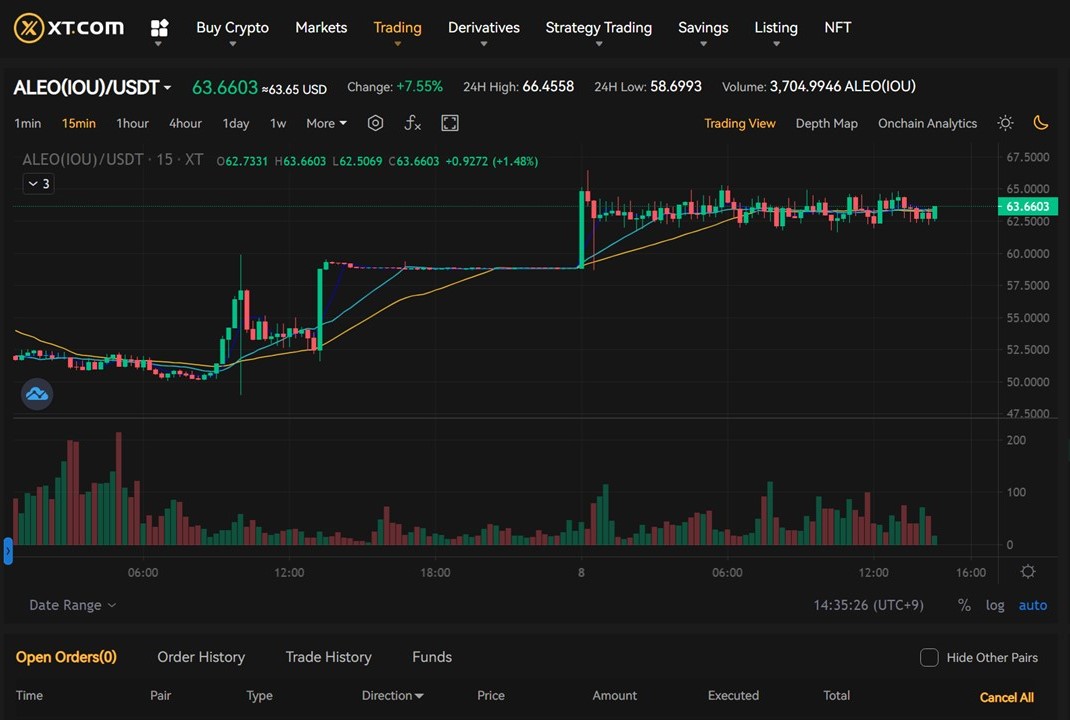Switch to Depth Map view
The height and width of the screenshot is (720, 1070).
(x=826, y=124)
